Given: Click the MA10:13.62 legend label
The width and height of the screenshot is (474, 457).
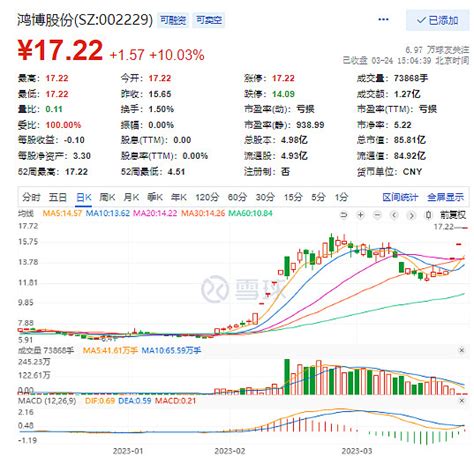Looking at the screenshot, I should 107,213.
